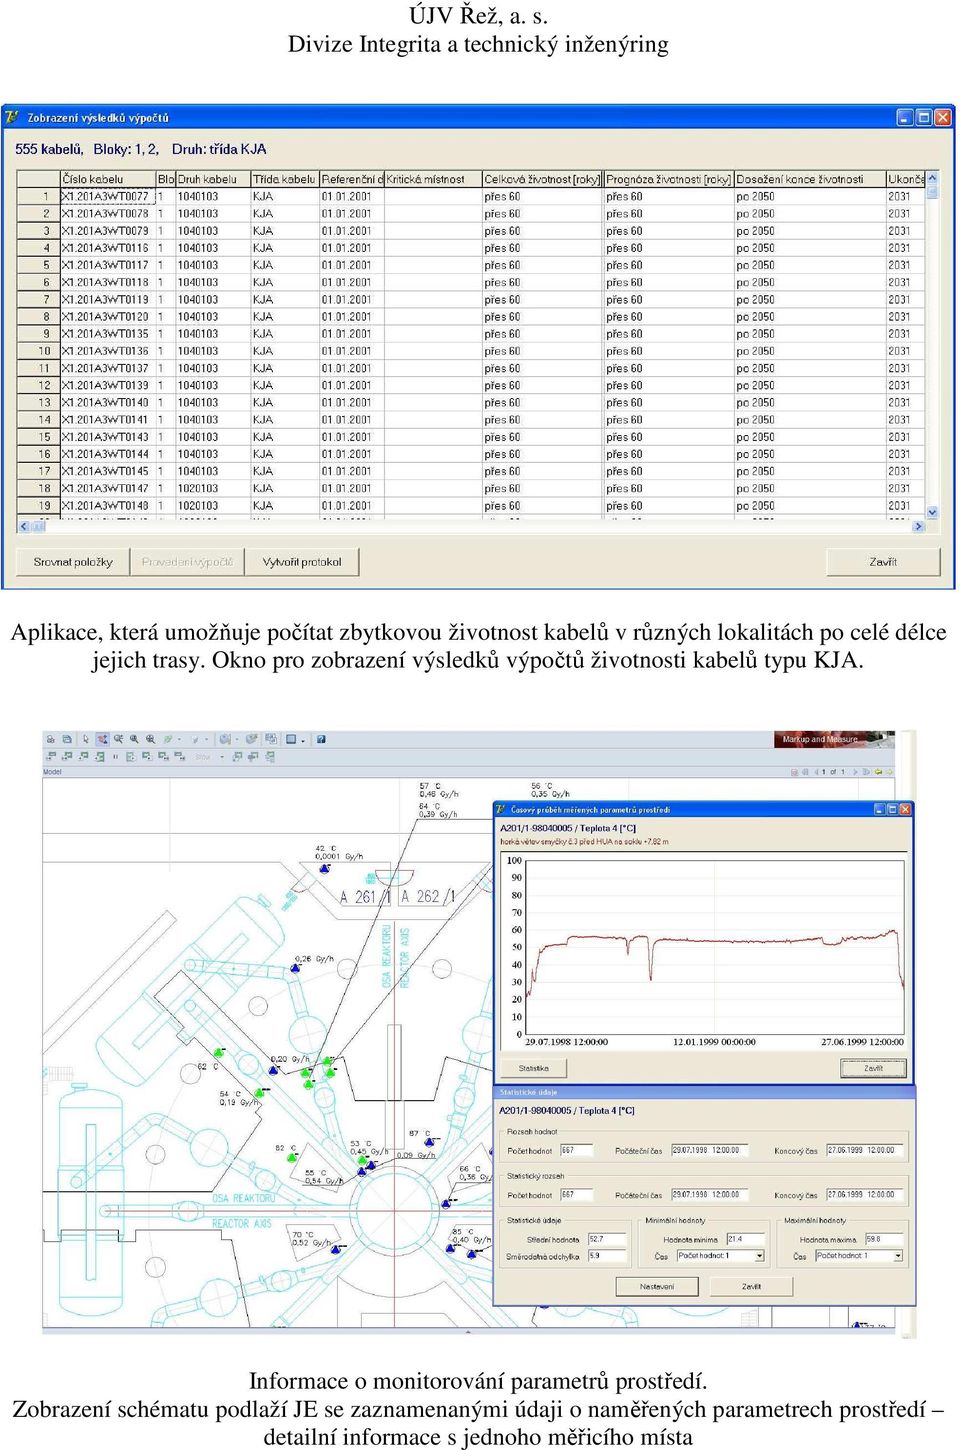Select cable row X1.201A3WT0116

point(471,248)
